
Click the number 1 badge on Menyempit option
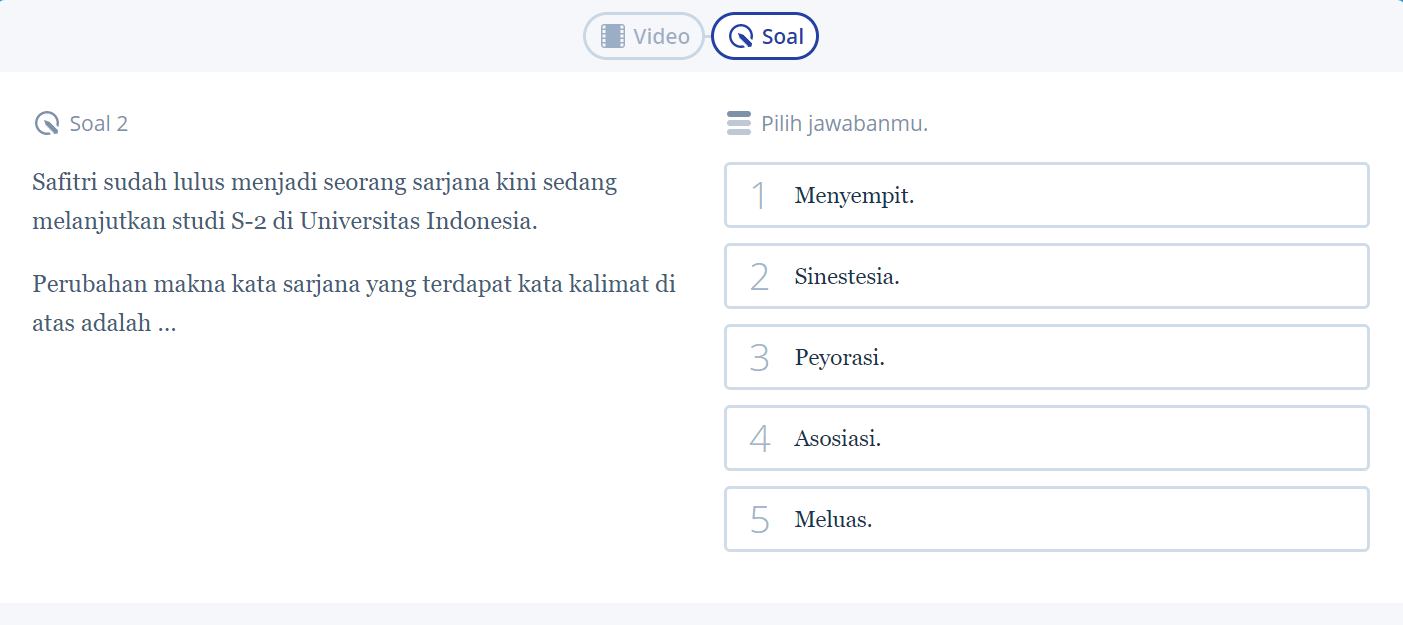pos(759,195)
